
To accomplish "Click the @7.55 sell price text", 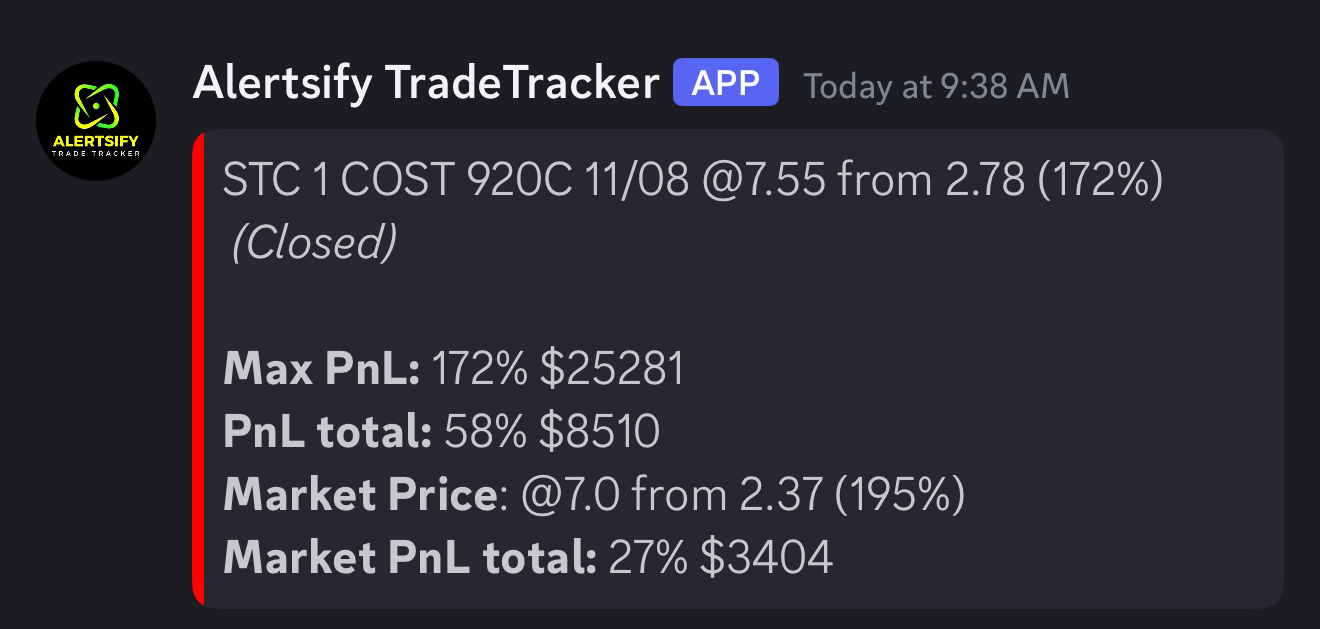I will (764, 181).
